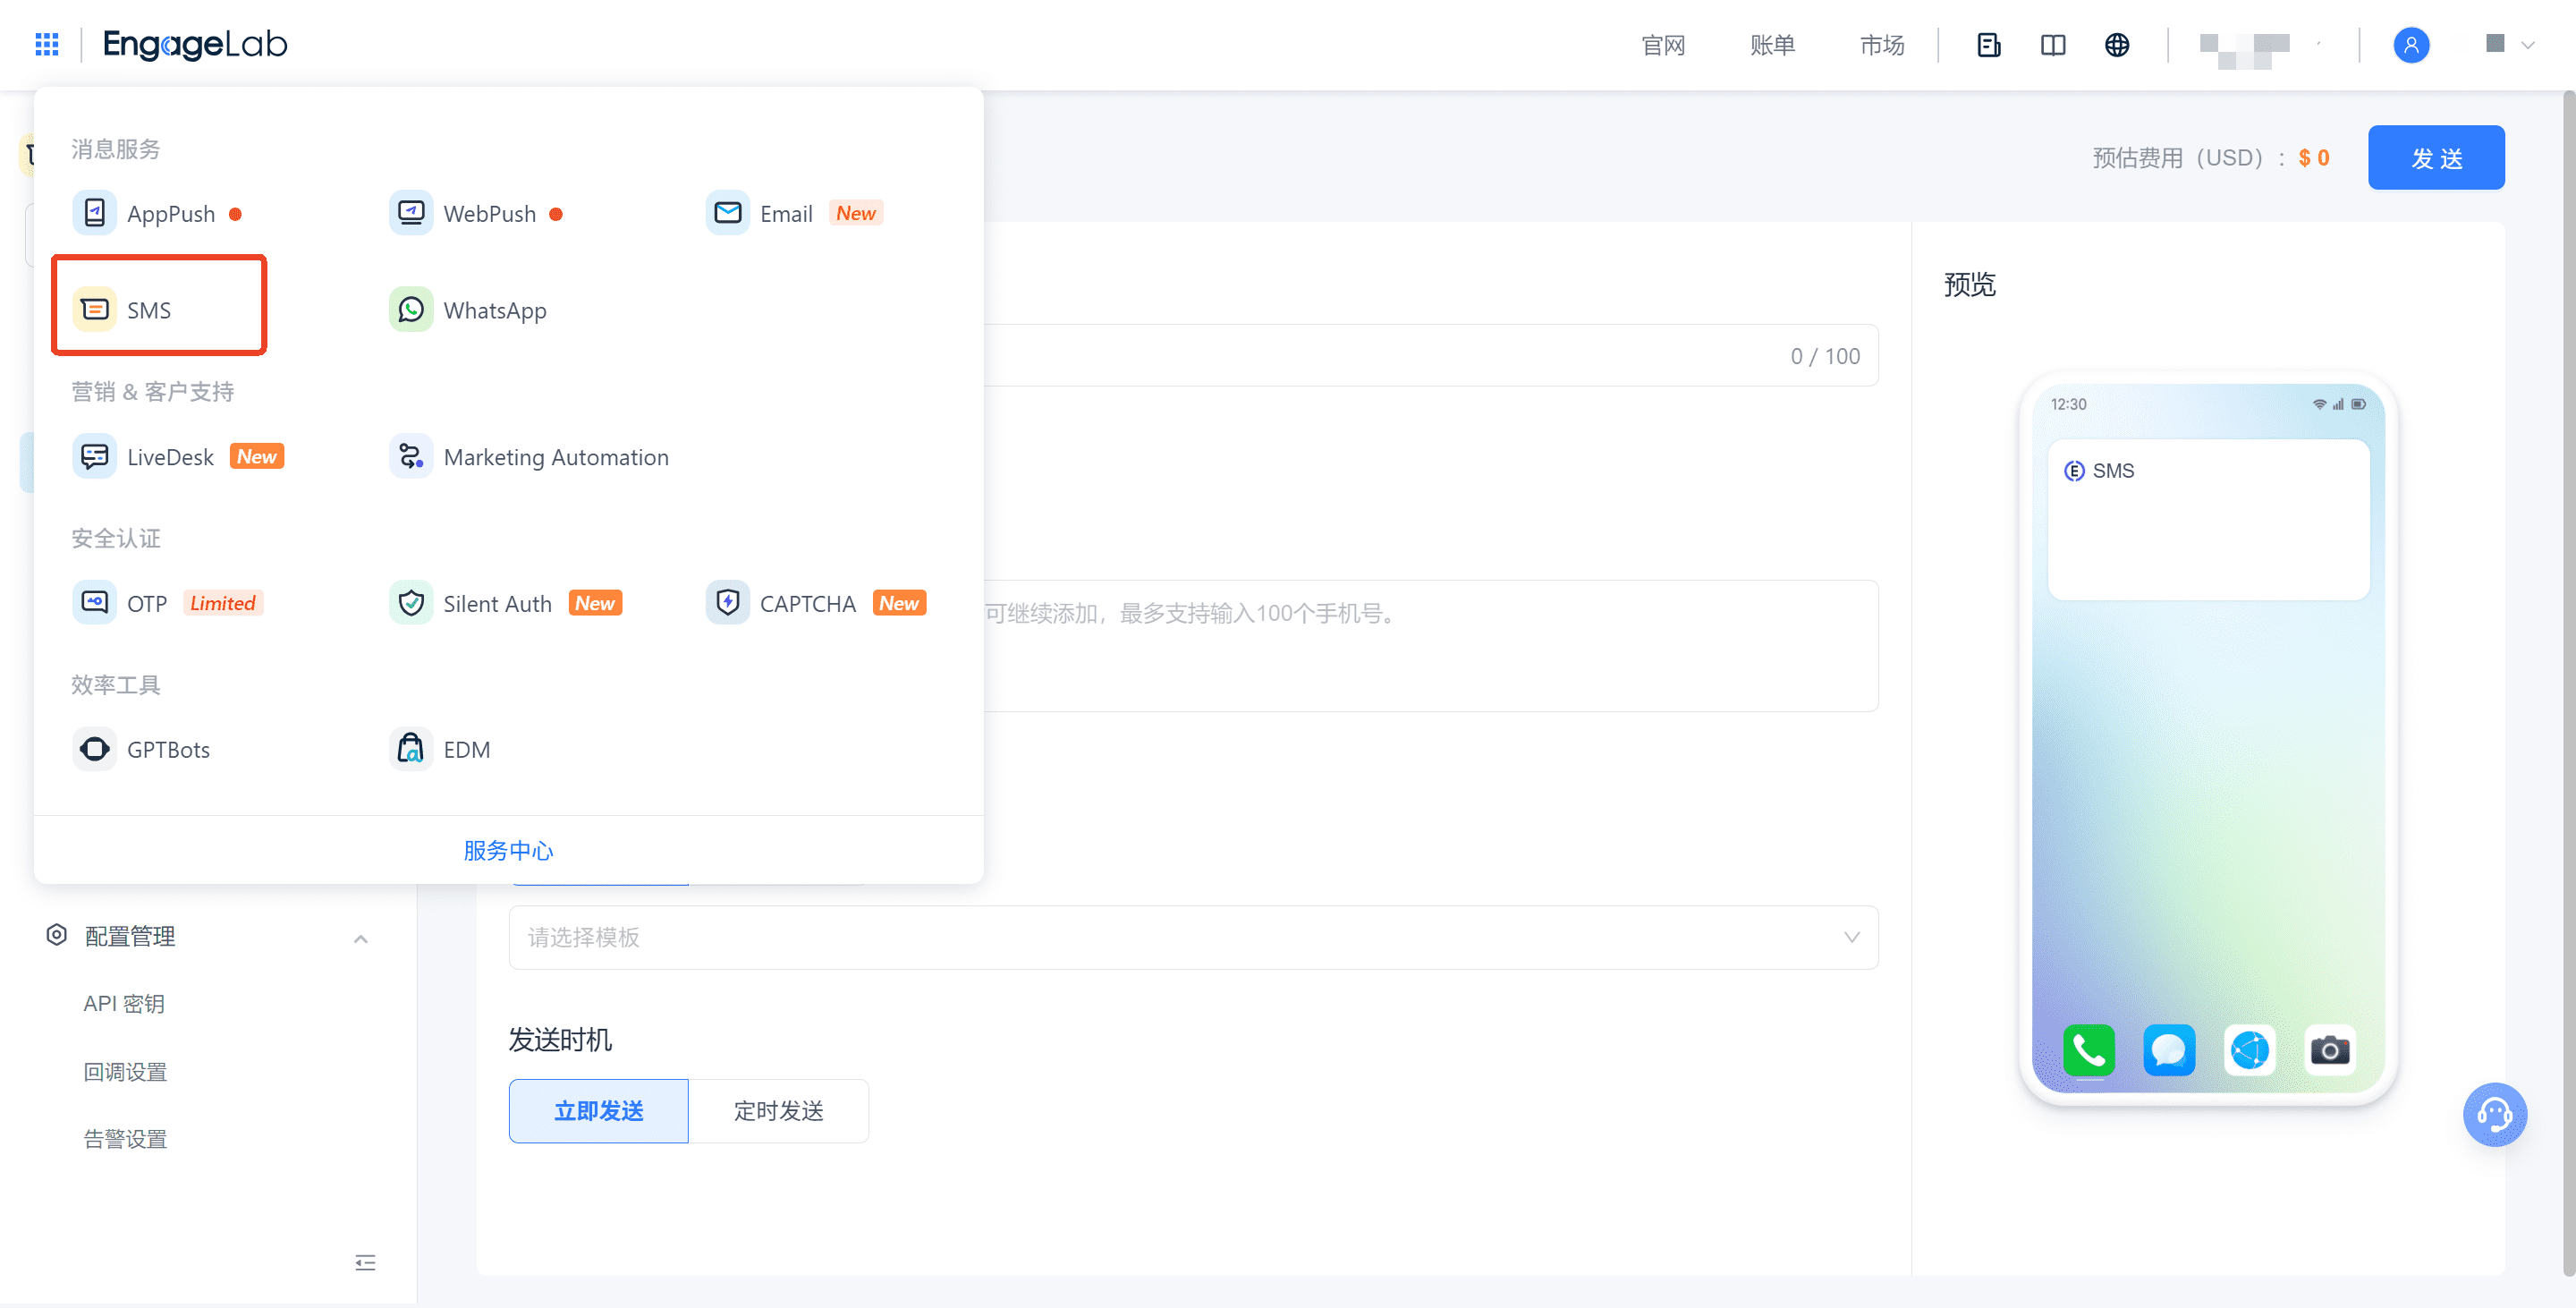
Task: Open the customer support chat bubble
Action: (x=2494, y=1114)
